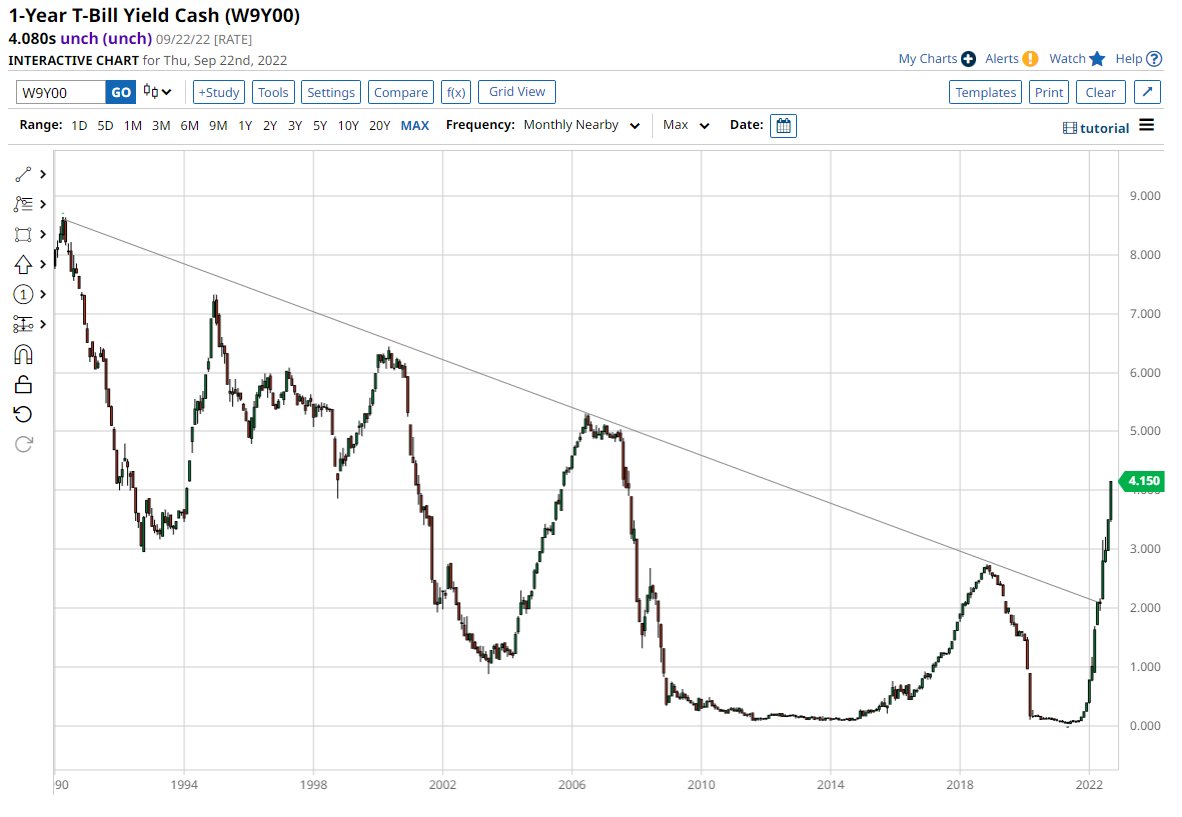1182x817 pixels.
Task: Select the MAX range option
Action: [415, 126]
